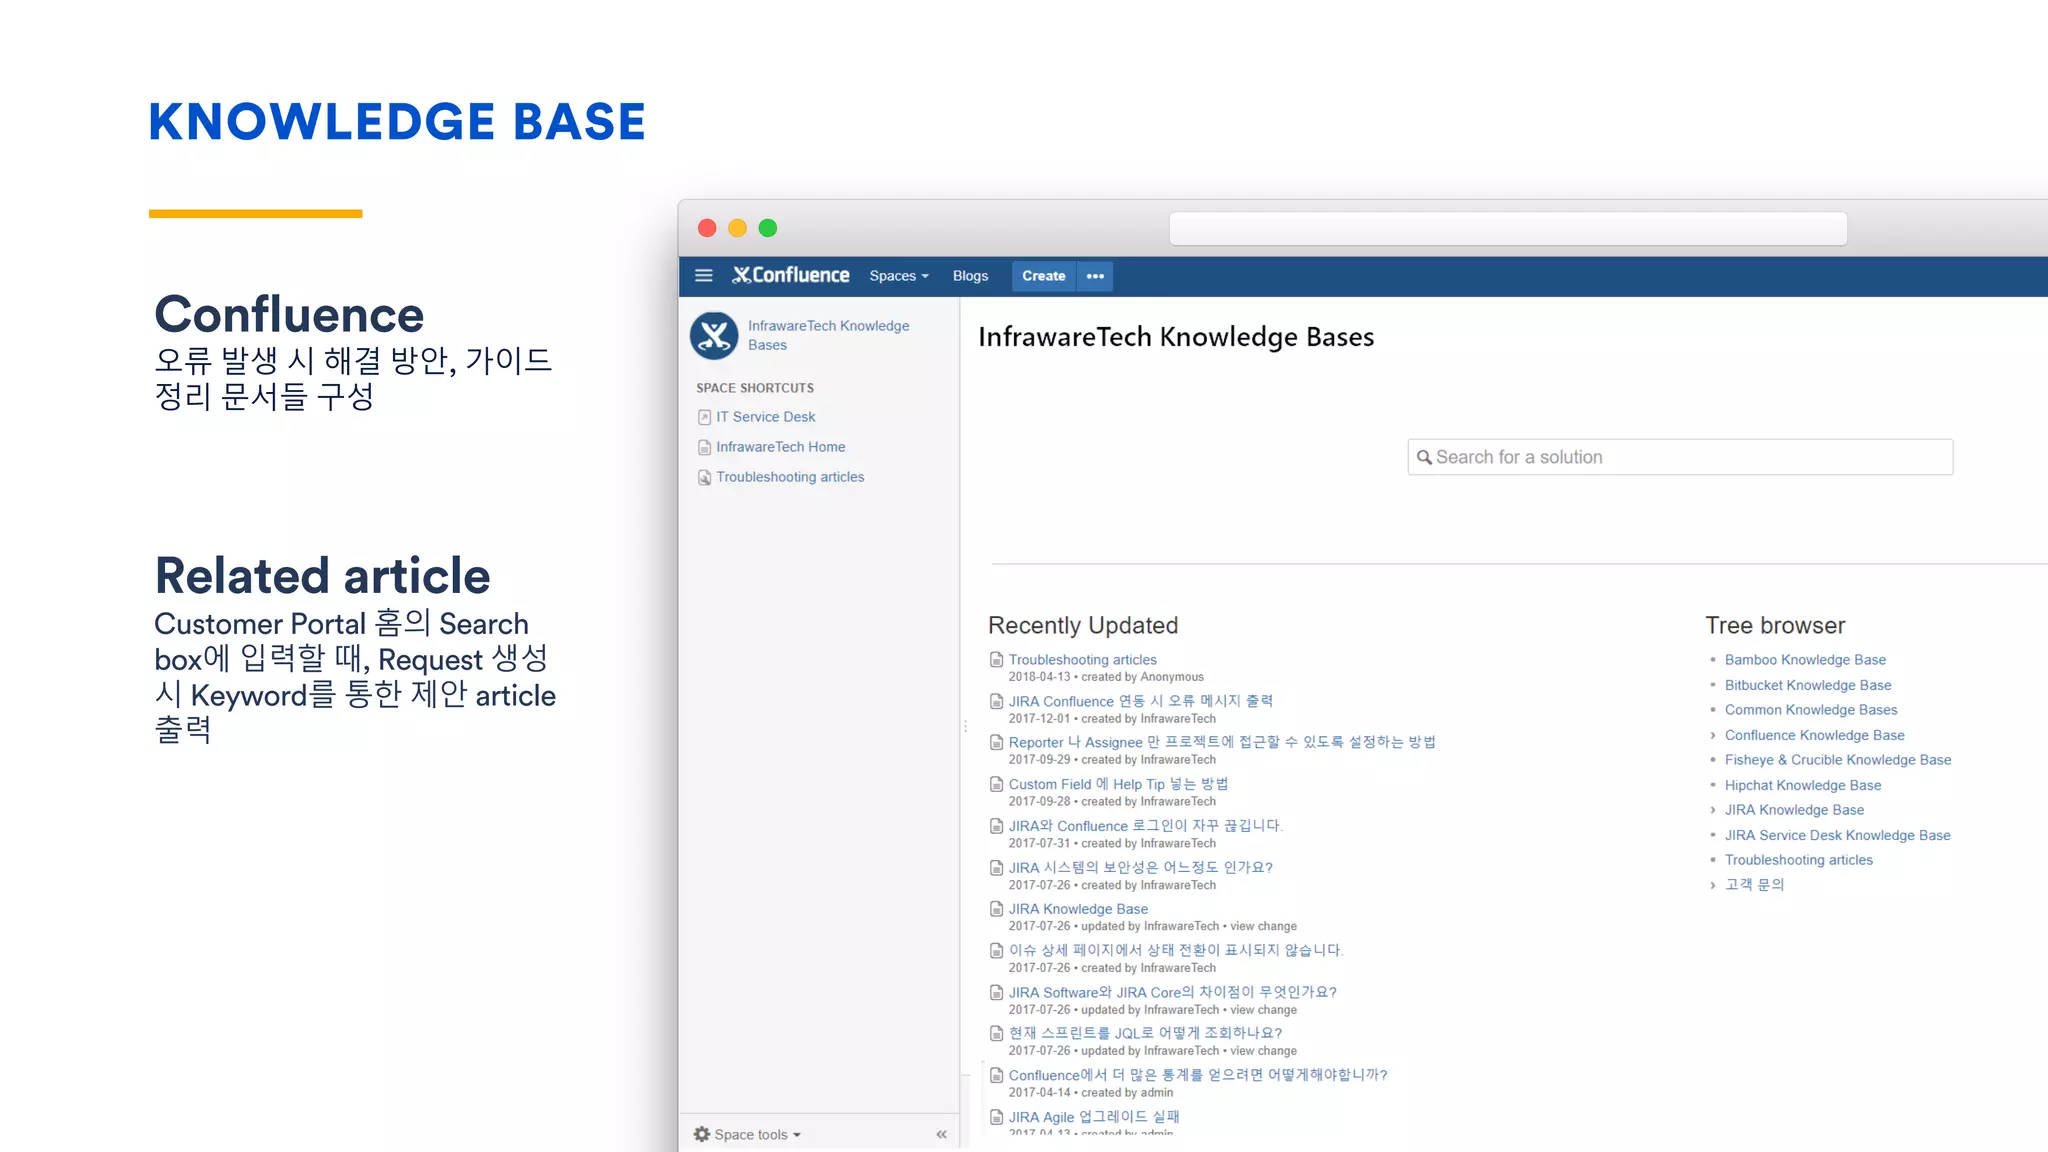Open IT Service Desk shortcut link
Viewport: 2048px width, 1152px height.
tap(766, 417)
